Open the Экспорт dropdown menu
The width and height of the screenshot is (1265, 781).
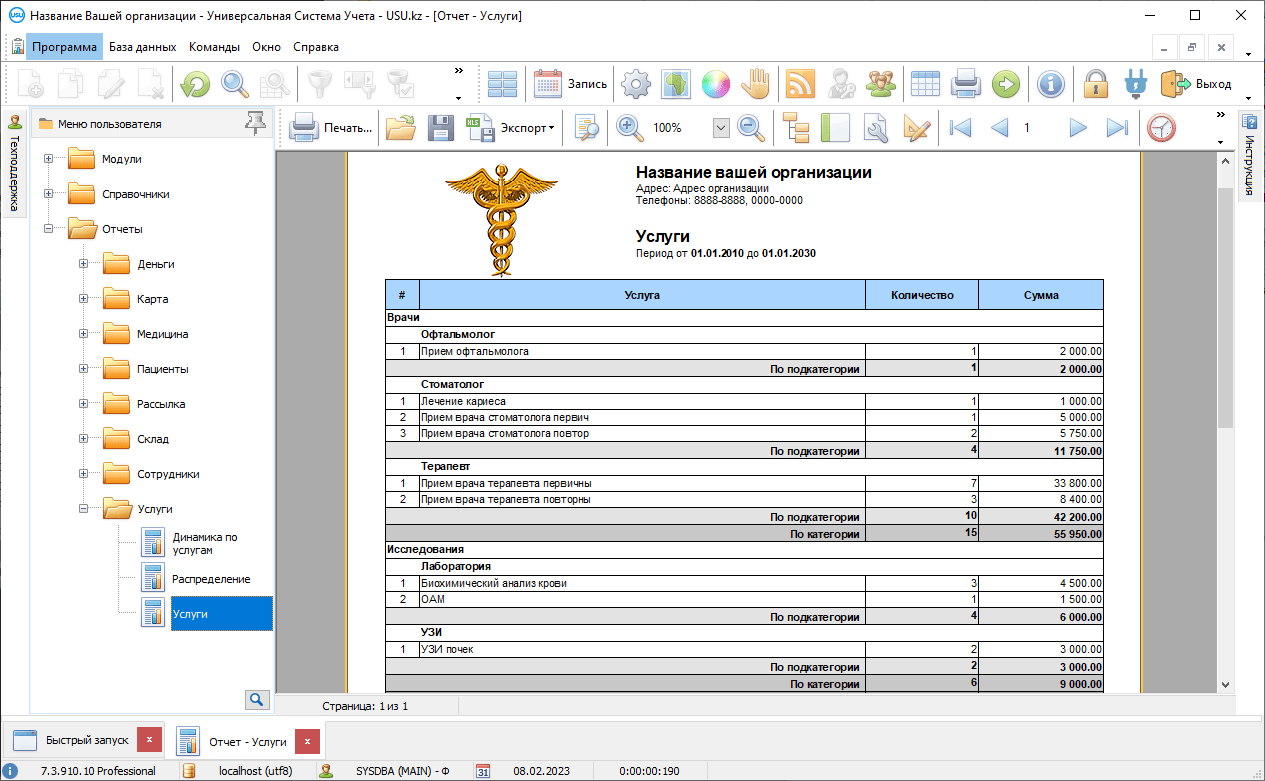(526, 128)
